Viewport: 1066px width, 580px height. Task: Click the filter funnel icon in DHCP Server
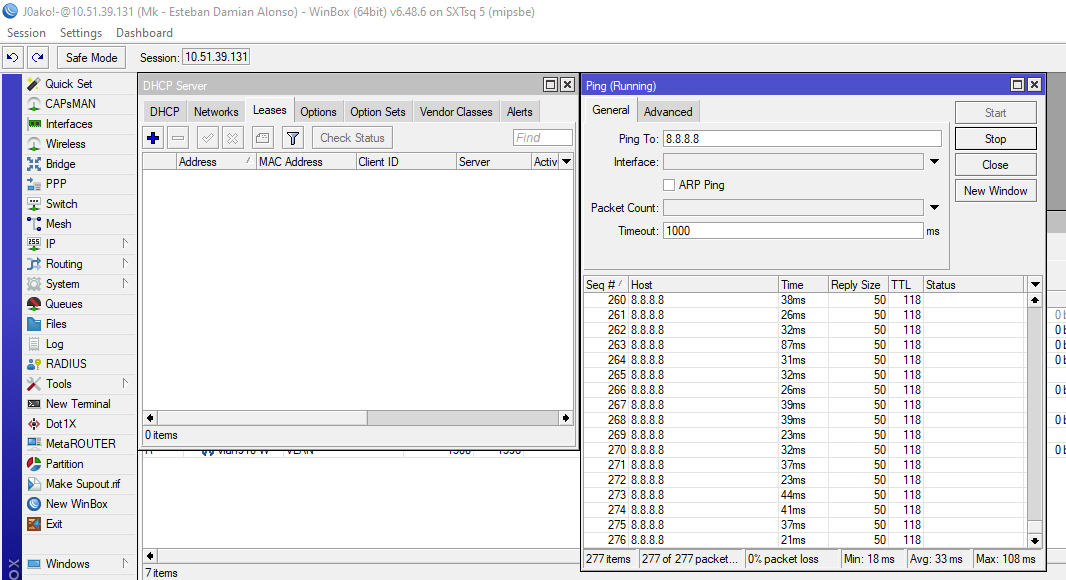tap(293, 138)
